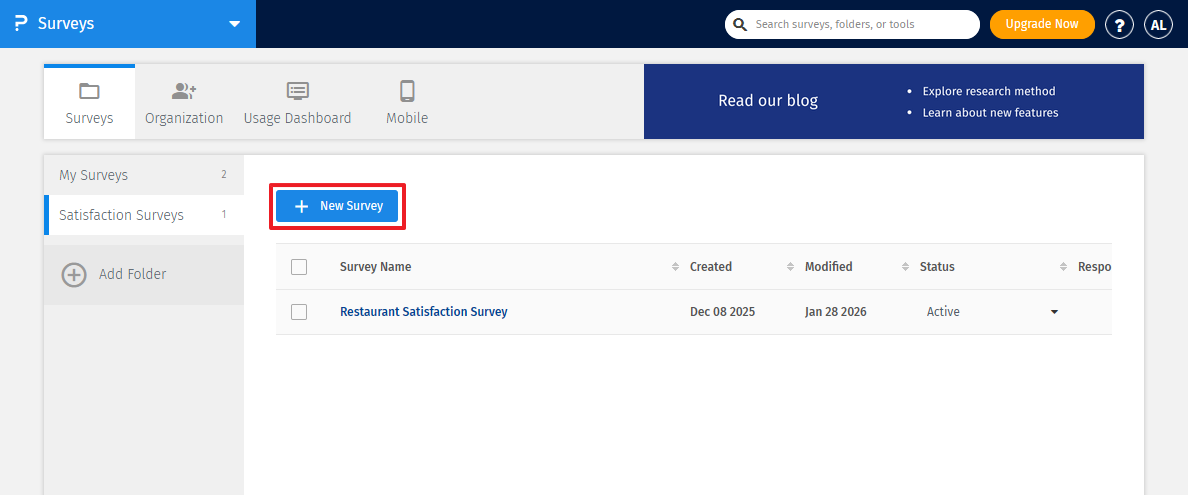Select the Satisfaction Surveys folder
Viewport: 1188px width, 495px height.
click(x=144, y=215)
